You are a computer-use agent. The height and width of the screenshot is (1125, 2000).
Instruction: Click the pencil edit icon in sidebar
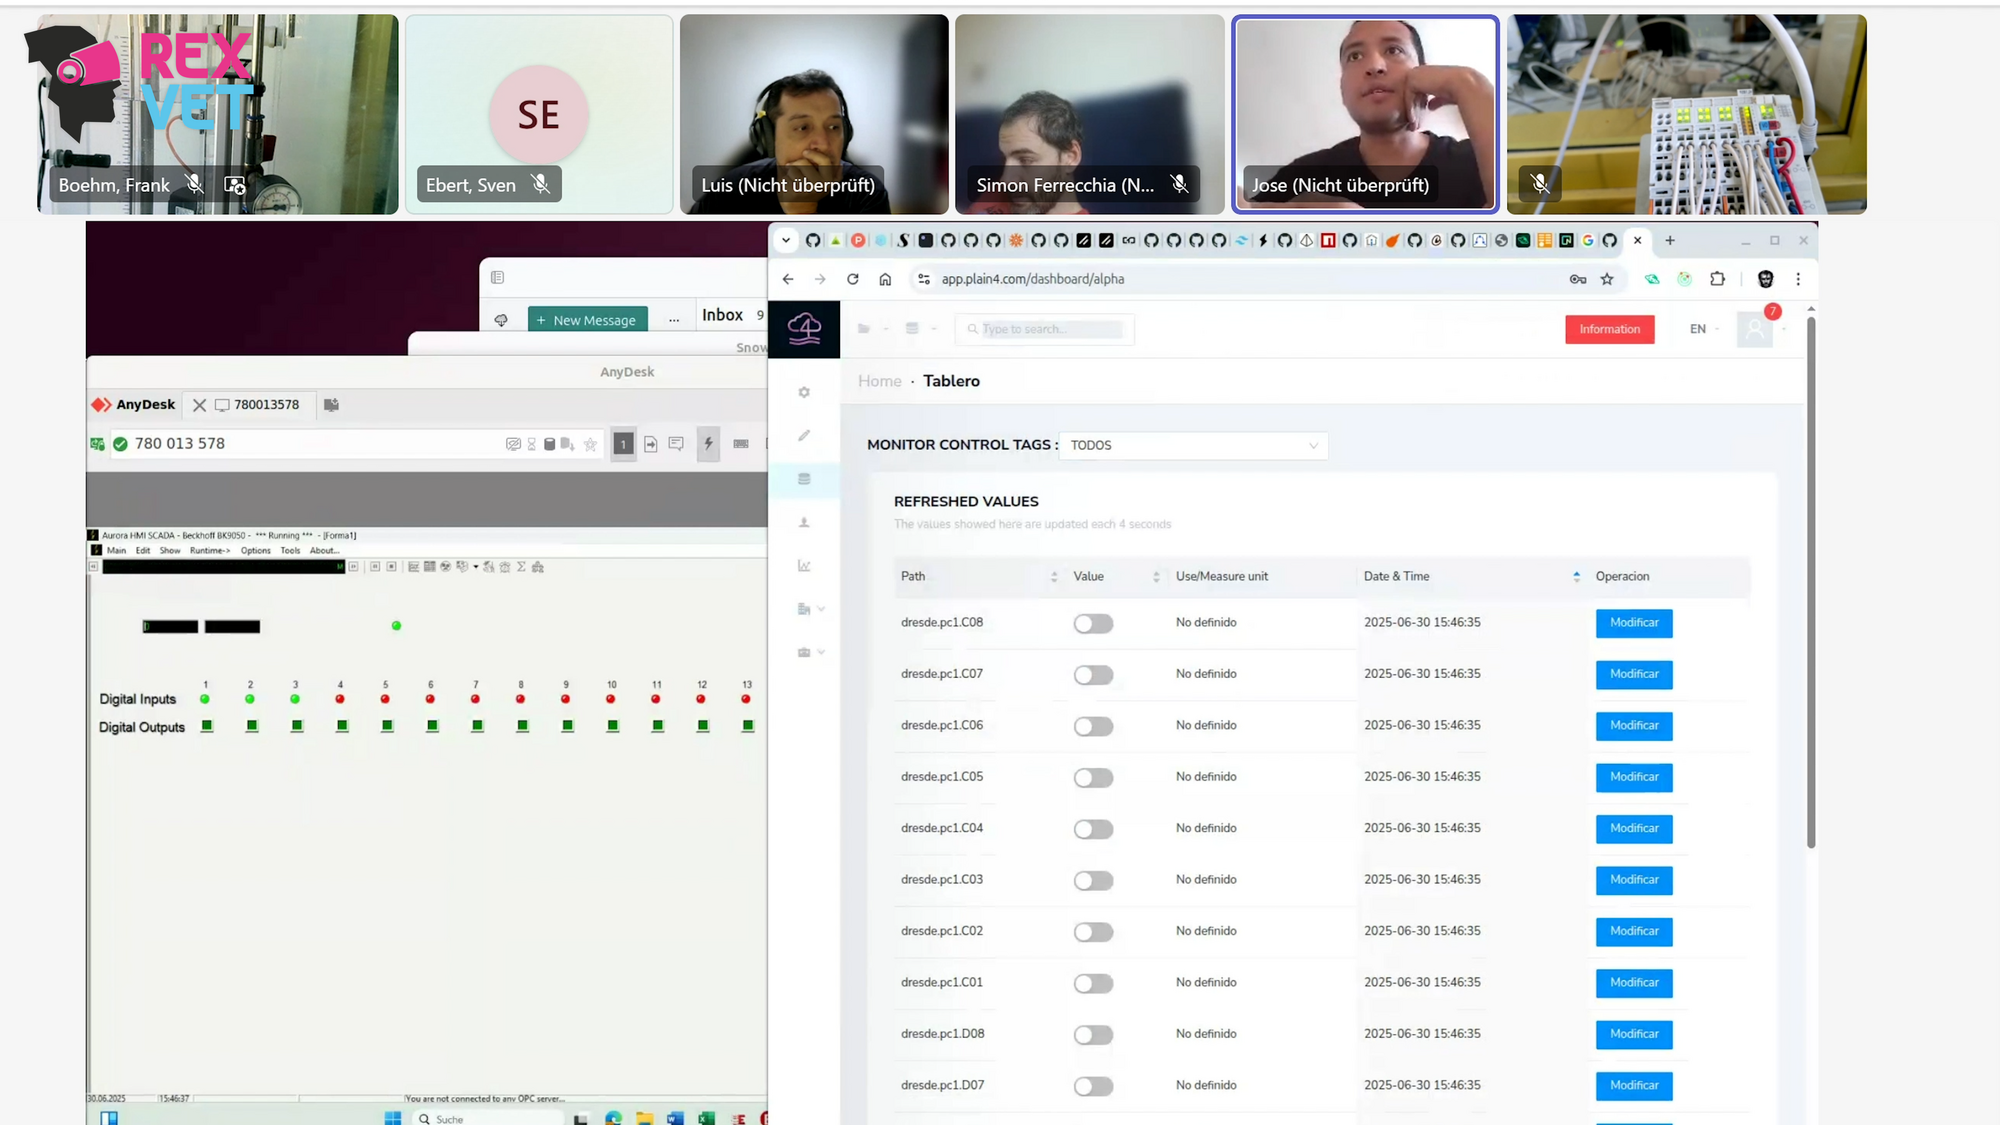coord(804,436)
